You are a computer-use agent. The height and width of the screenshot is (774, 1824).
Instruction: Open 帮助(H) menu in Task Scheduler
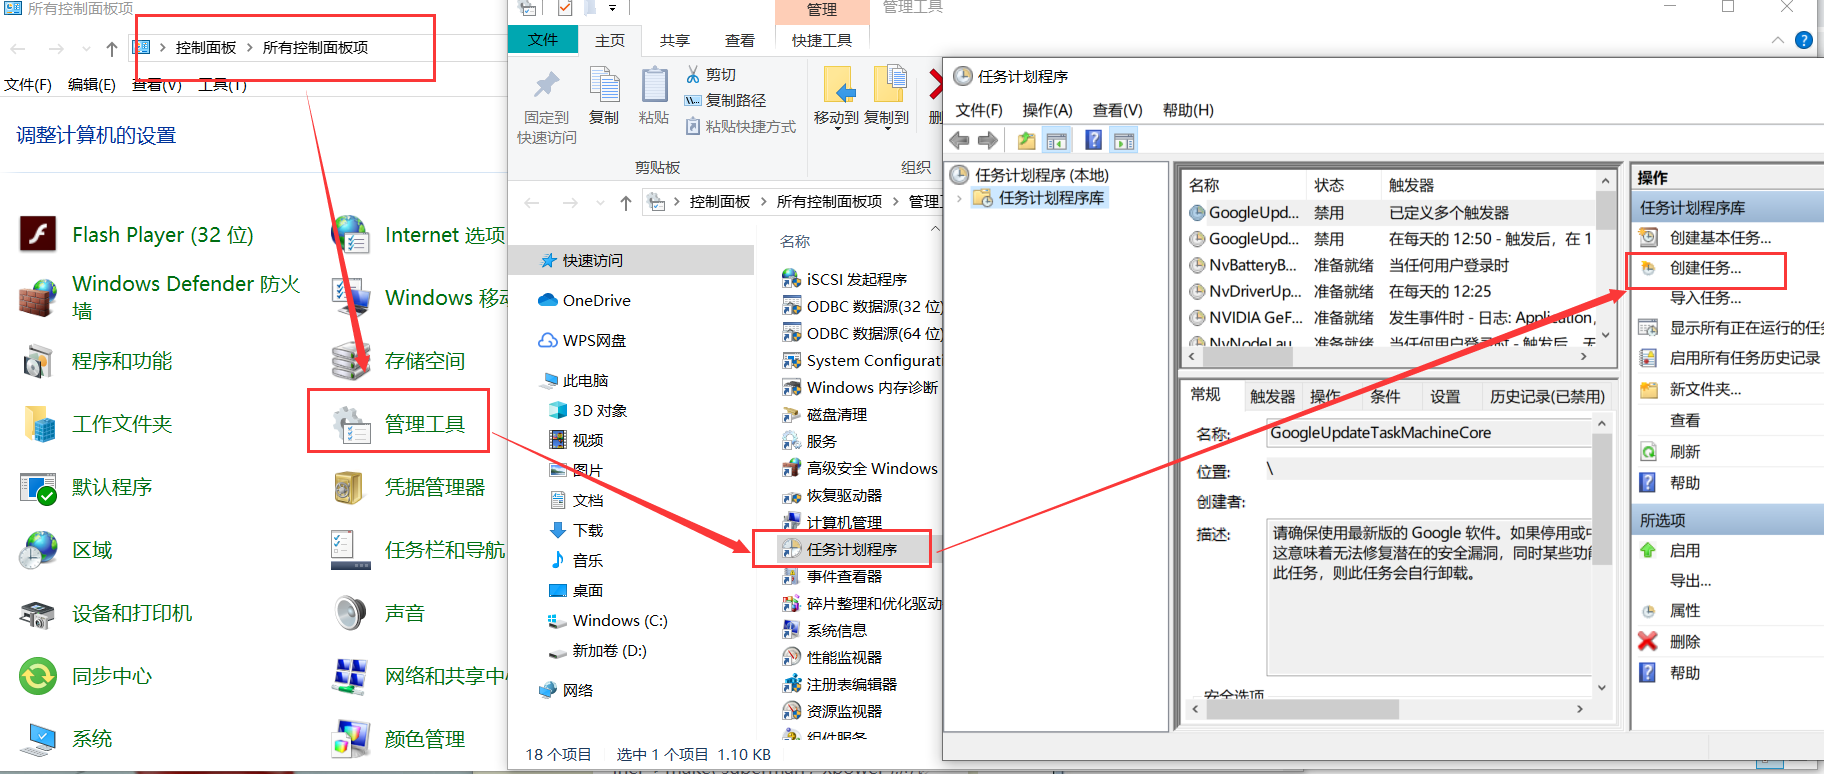tap(1188, 110)
